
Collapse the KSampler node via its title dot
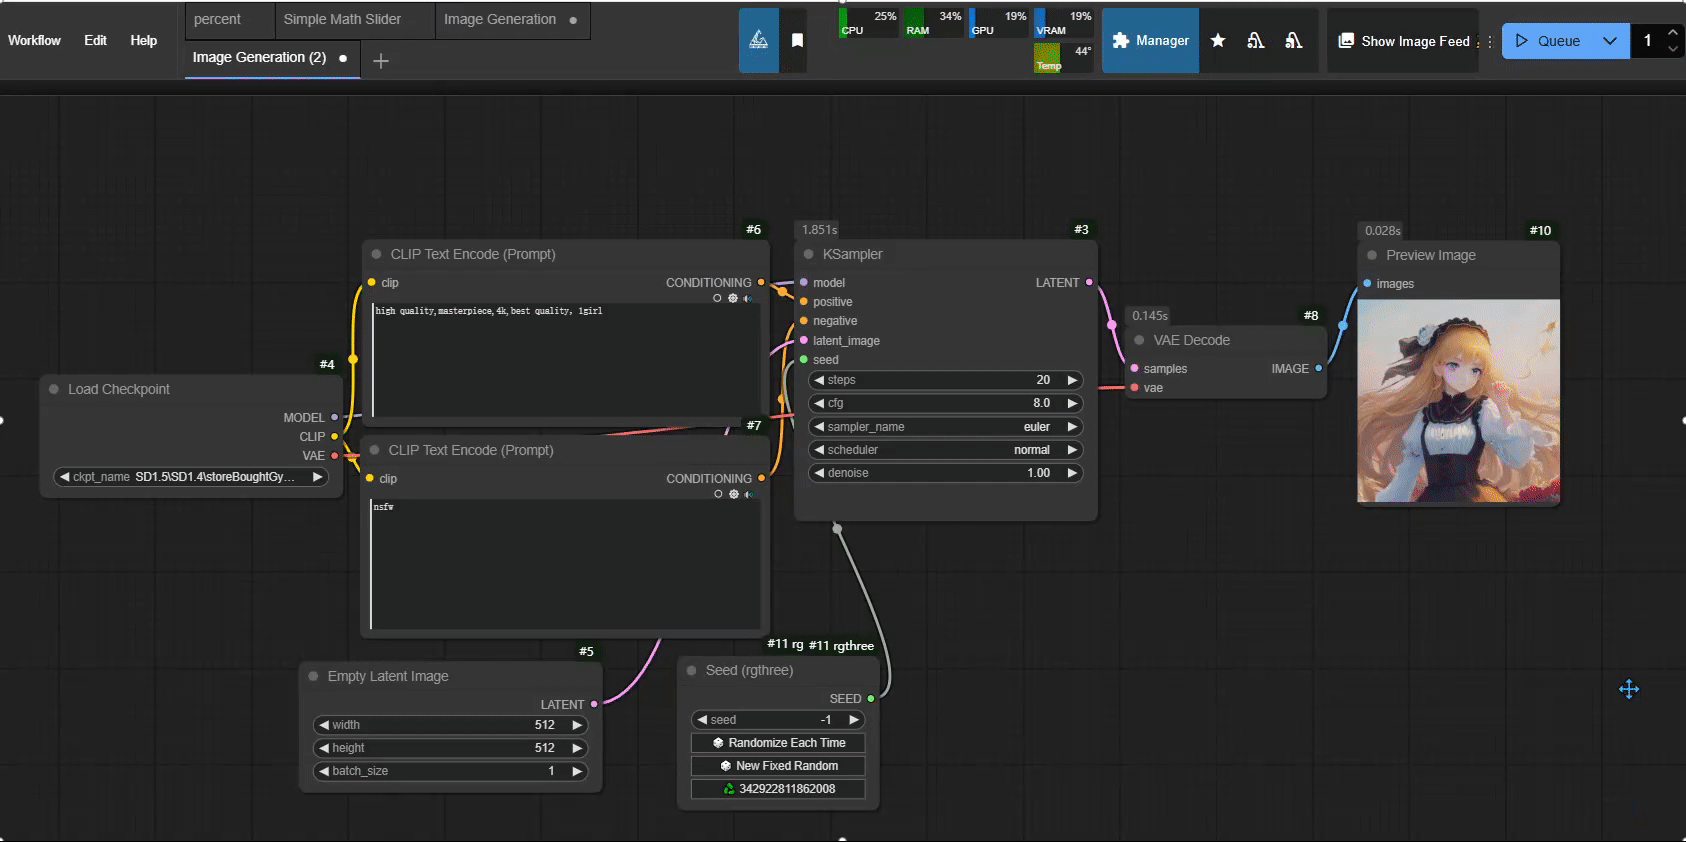pos(808,254)
